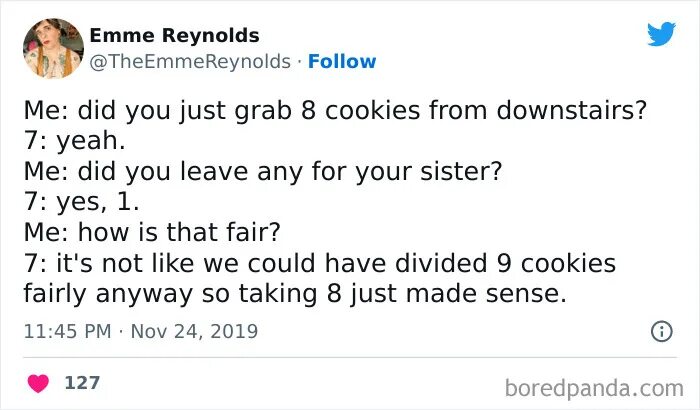Click the Twitter bird logo
Viewport: 700px width, 410px height.
tap(661, 35)
